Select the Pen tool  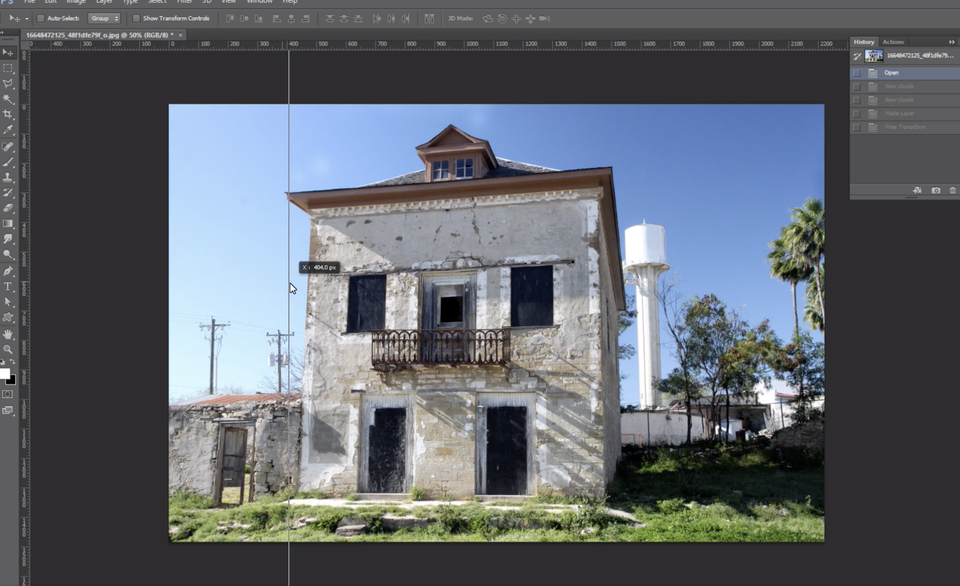[8, 271]
